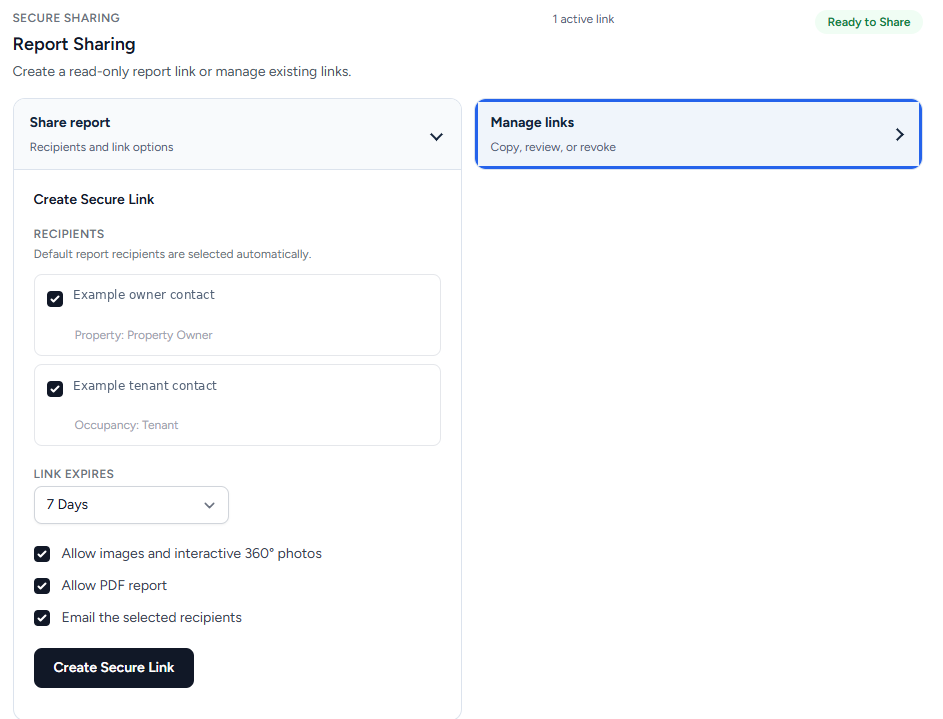Click the 'Example owner contact' name
Viewport: 943px width, 719px height.
pyautogui.click(x=144, y=295)
